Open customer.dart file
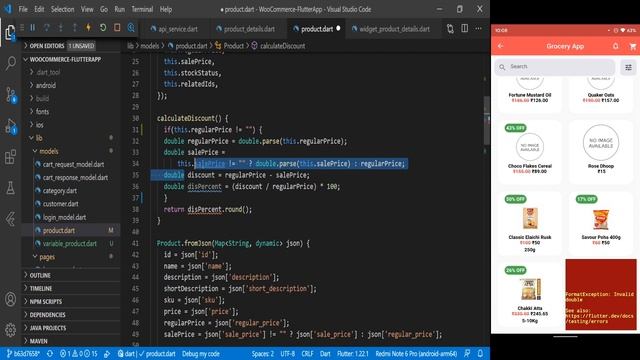The image size is (640, 360). (x=60, y=204)
